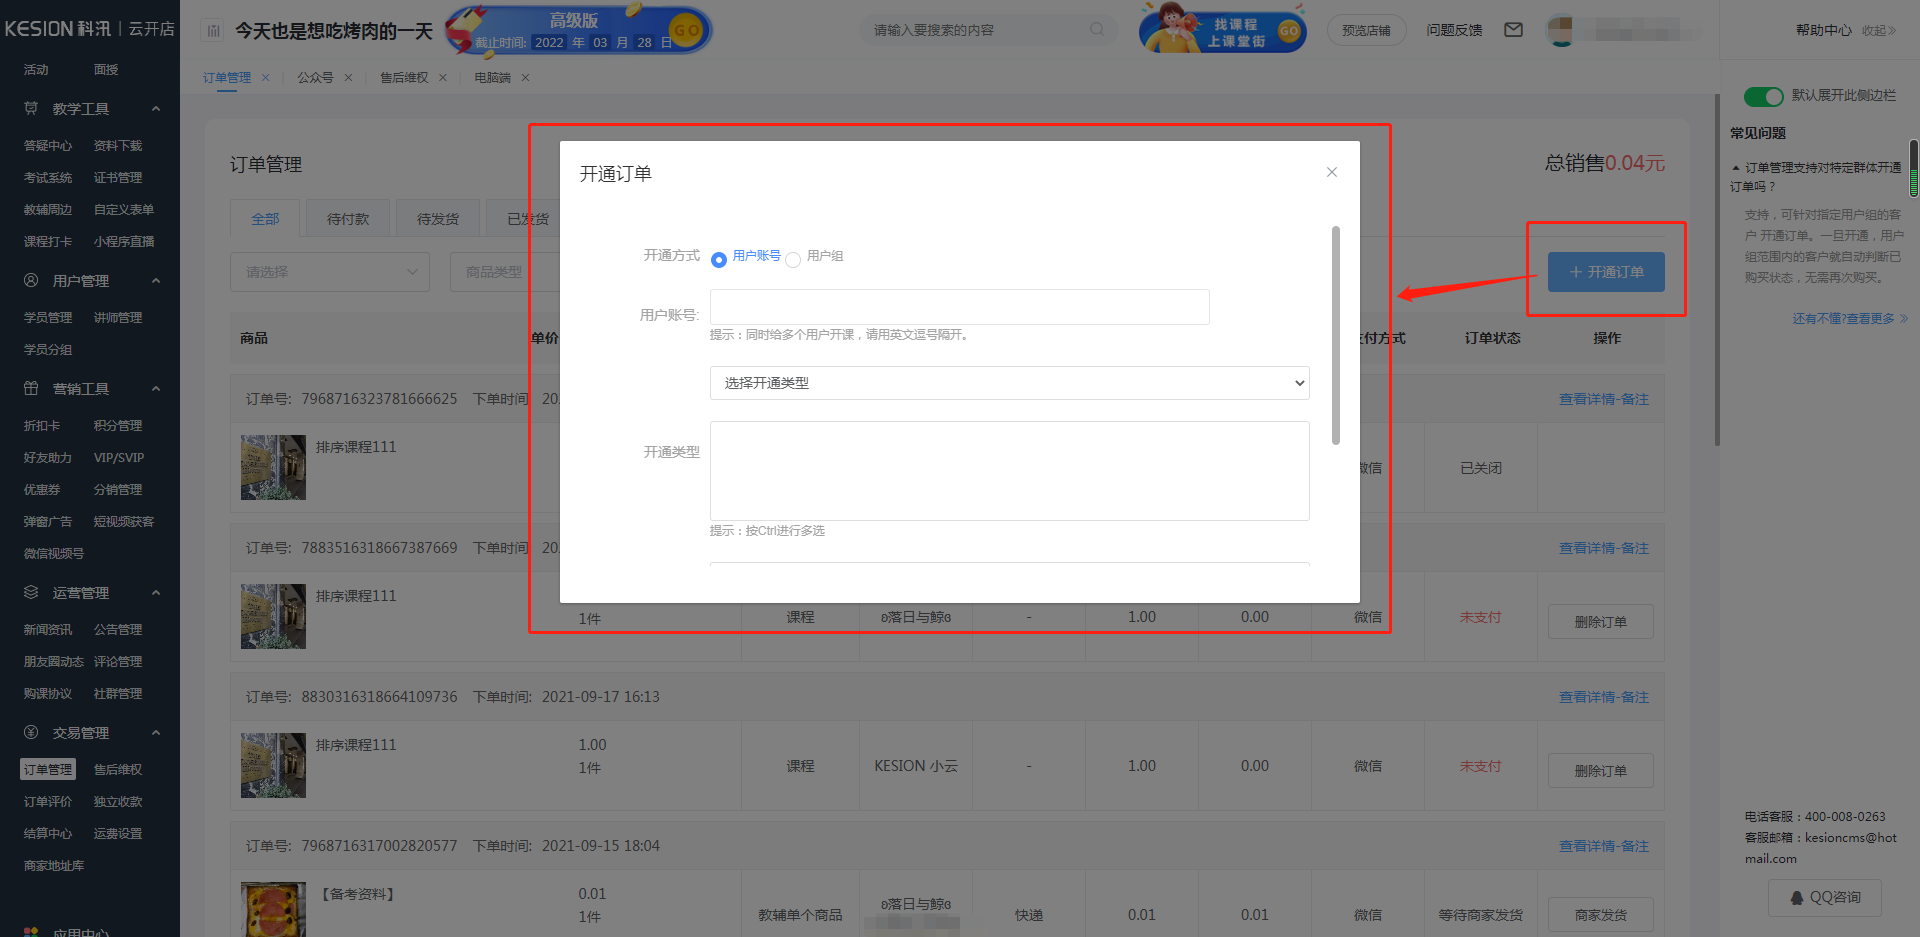Click the 预览店铺 button

tap(1366, 31)
